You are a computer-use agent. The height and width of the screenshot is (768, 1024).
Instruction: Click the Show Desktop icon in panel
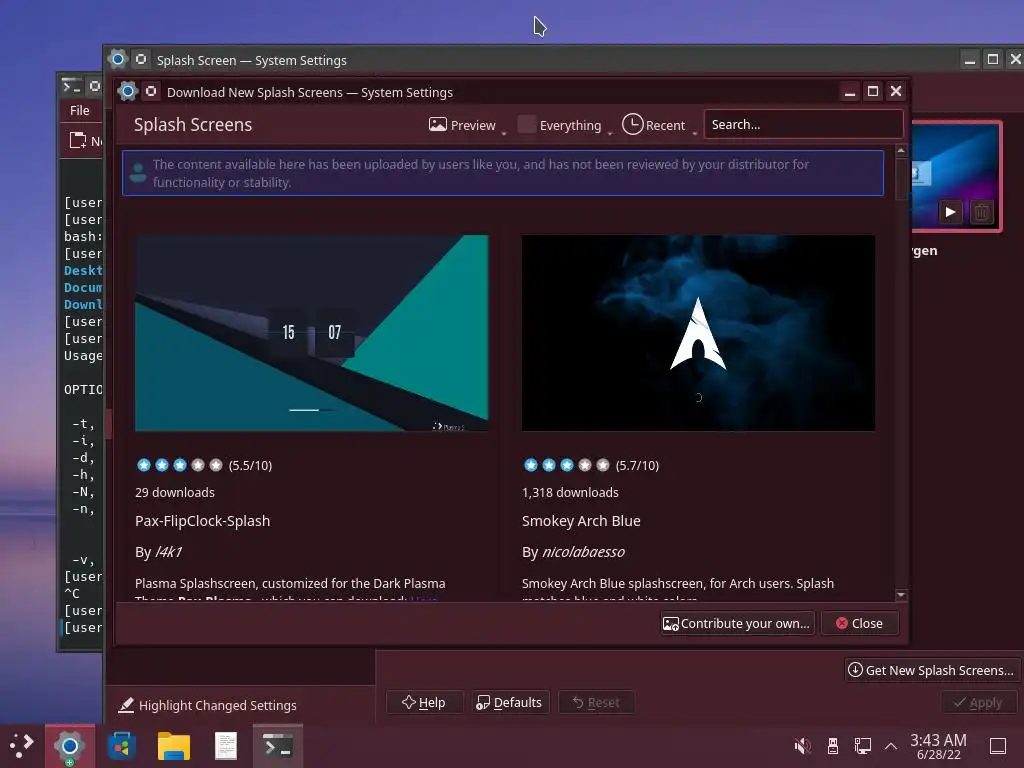(998, 746)
